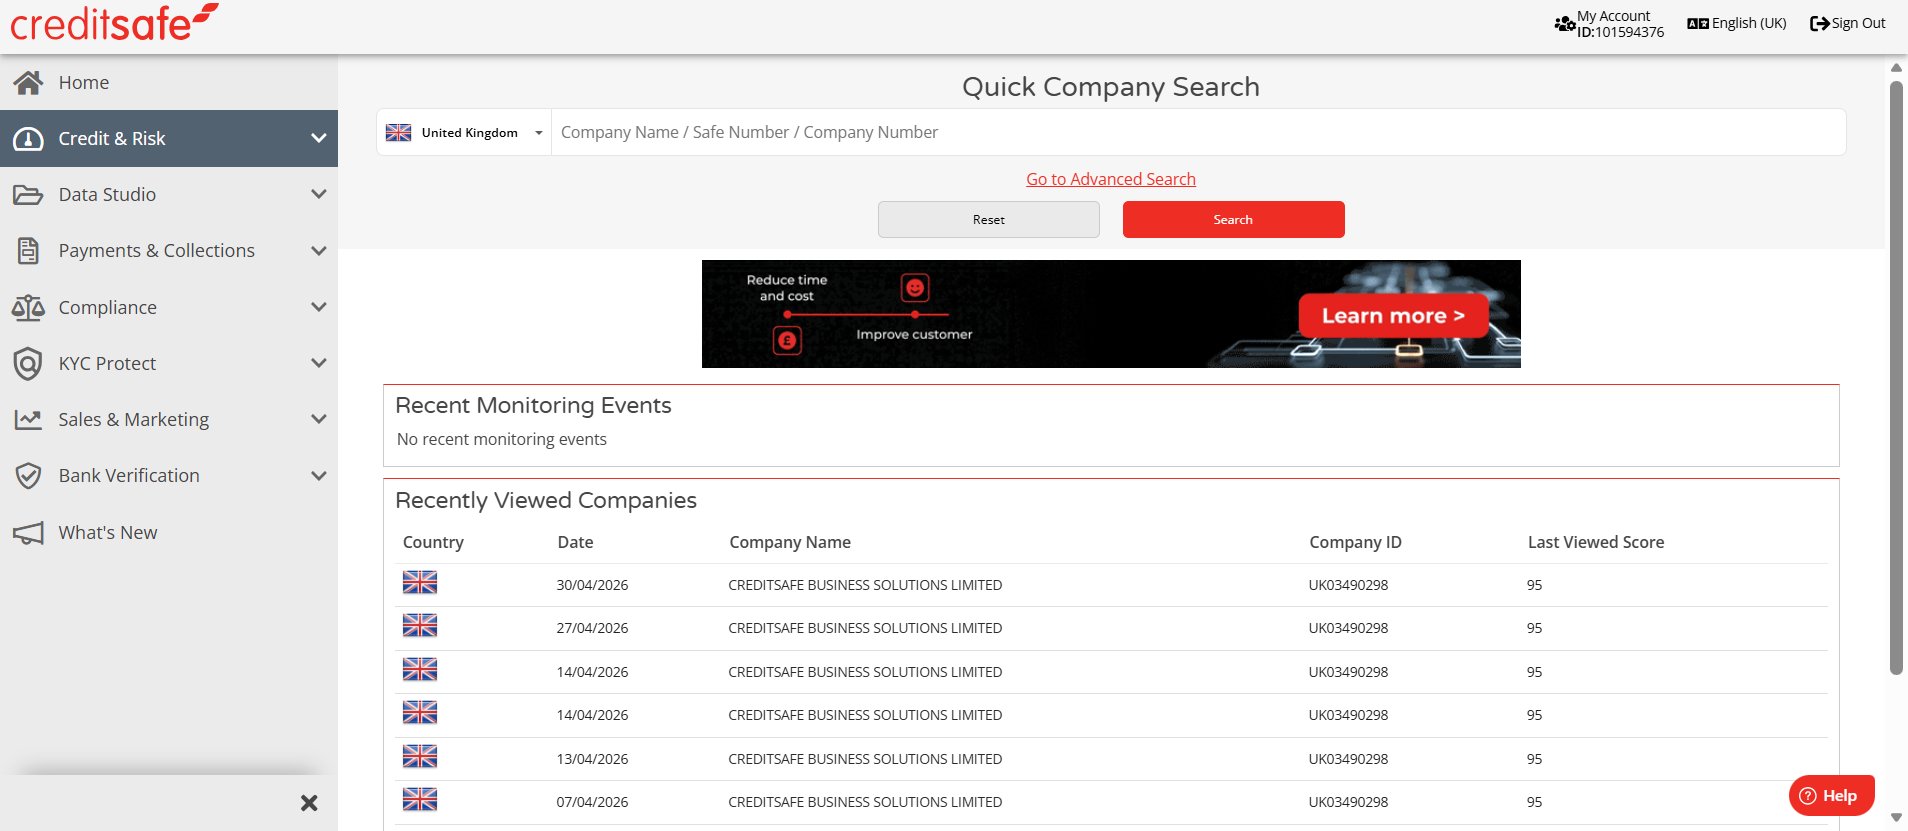Click the UK flag in the 13/04/2026 row
The height and width of the screenshot is (831, 1908).
(420, 756)
